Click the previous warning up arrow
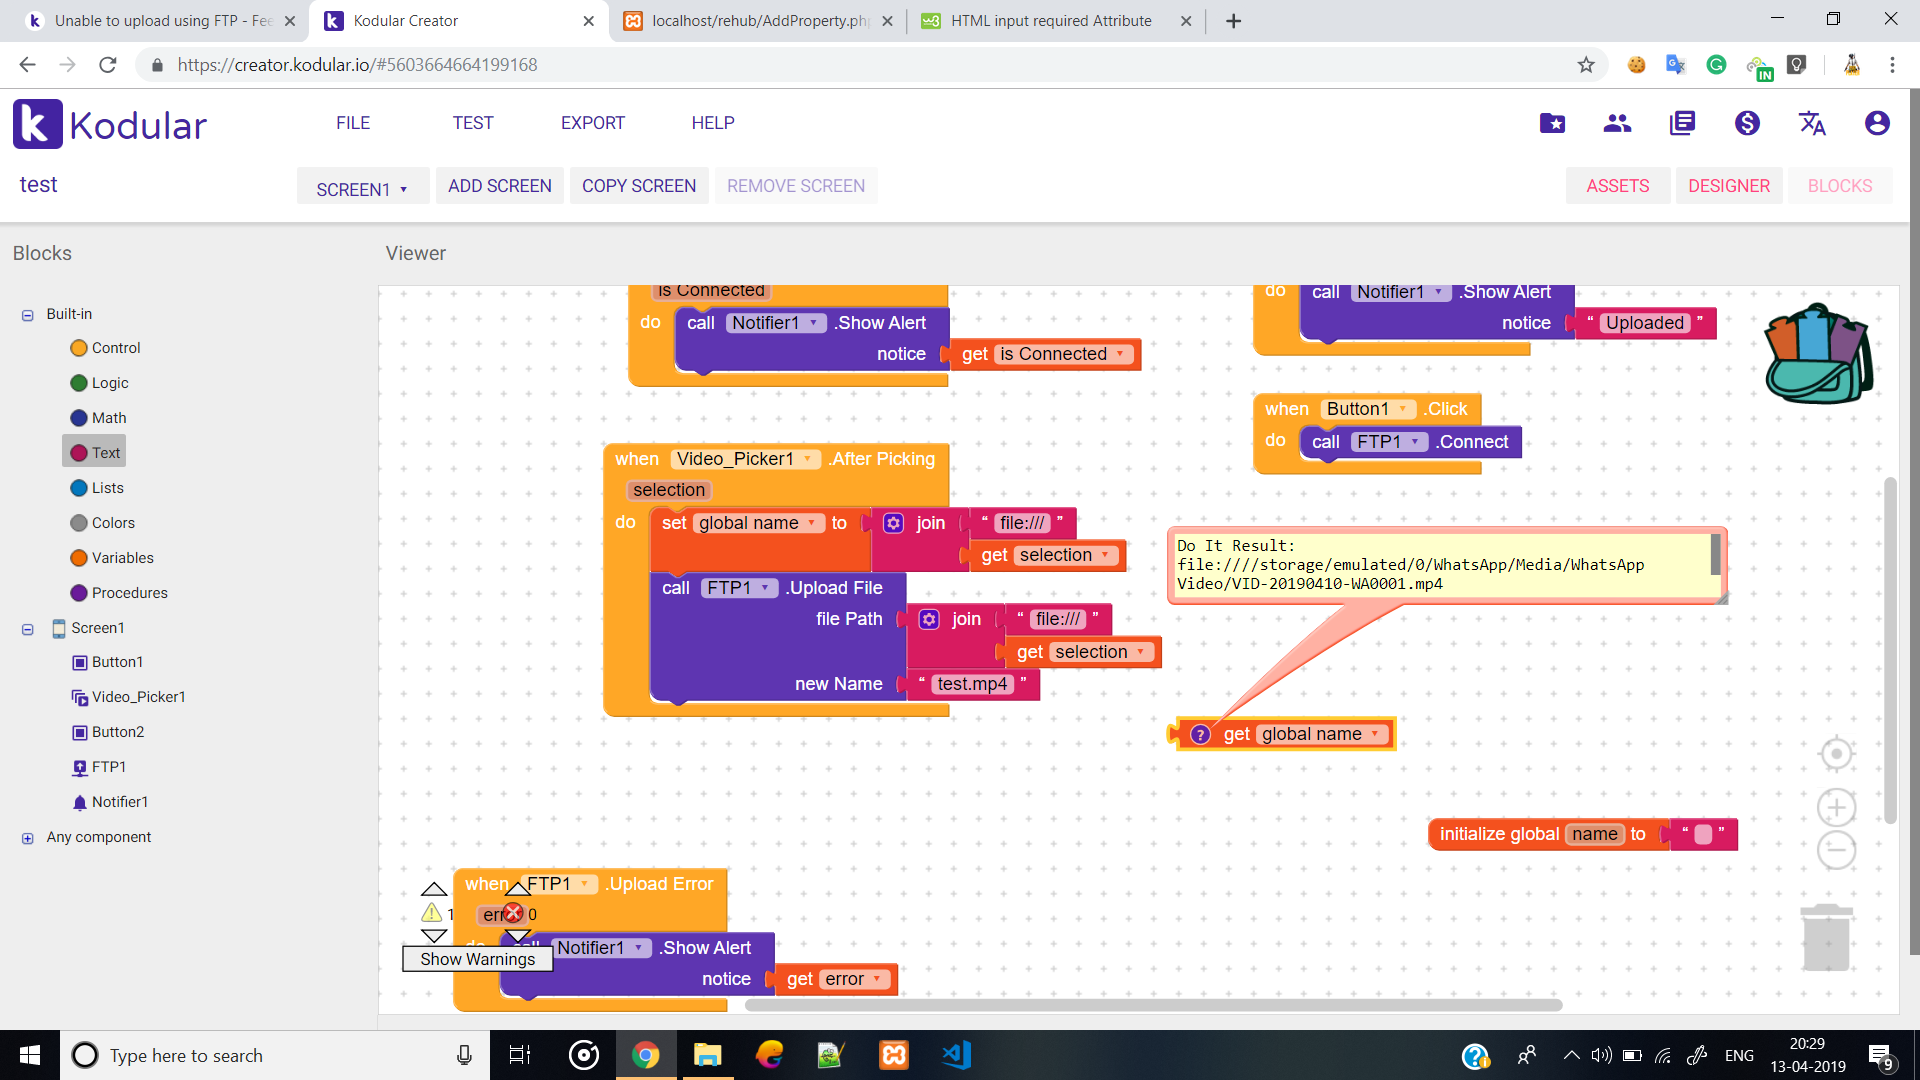The height and width of the screenshot is (1080, 1920). tap(434, 889)
